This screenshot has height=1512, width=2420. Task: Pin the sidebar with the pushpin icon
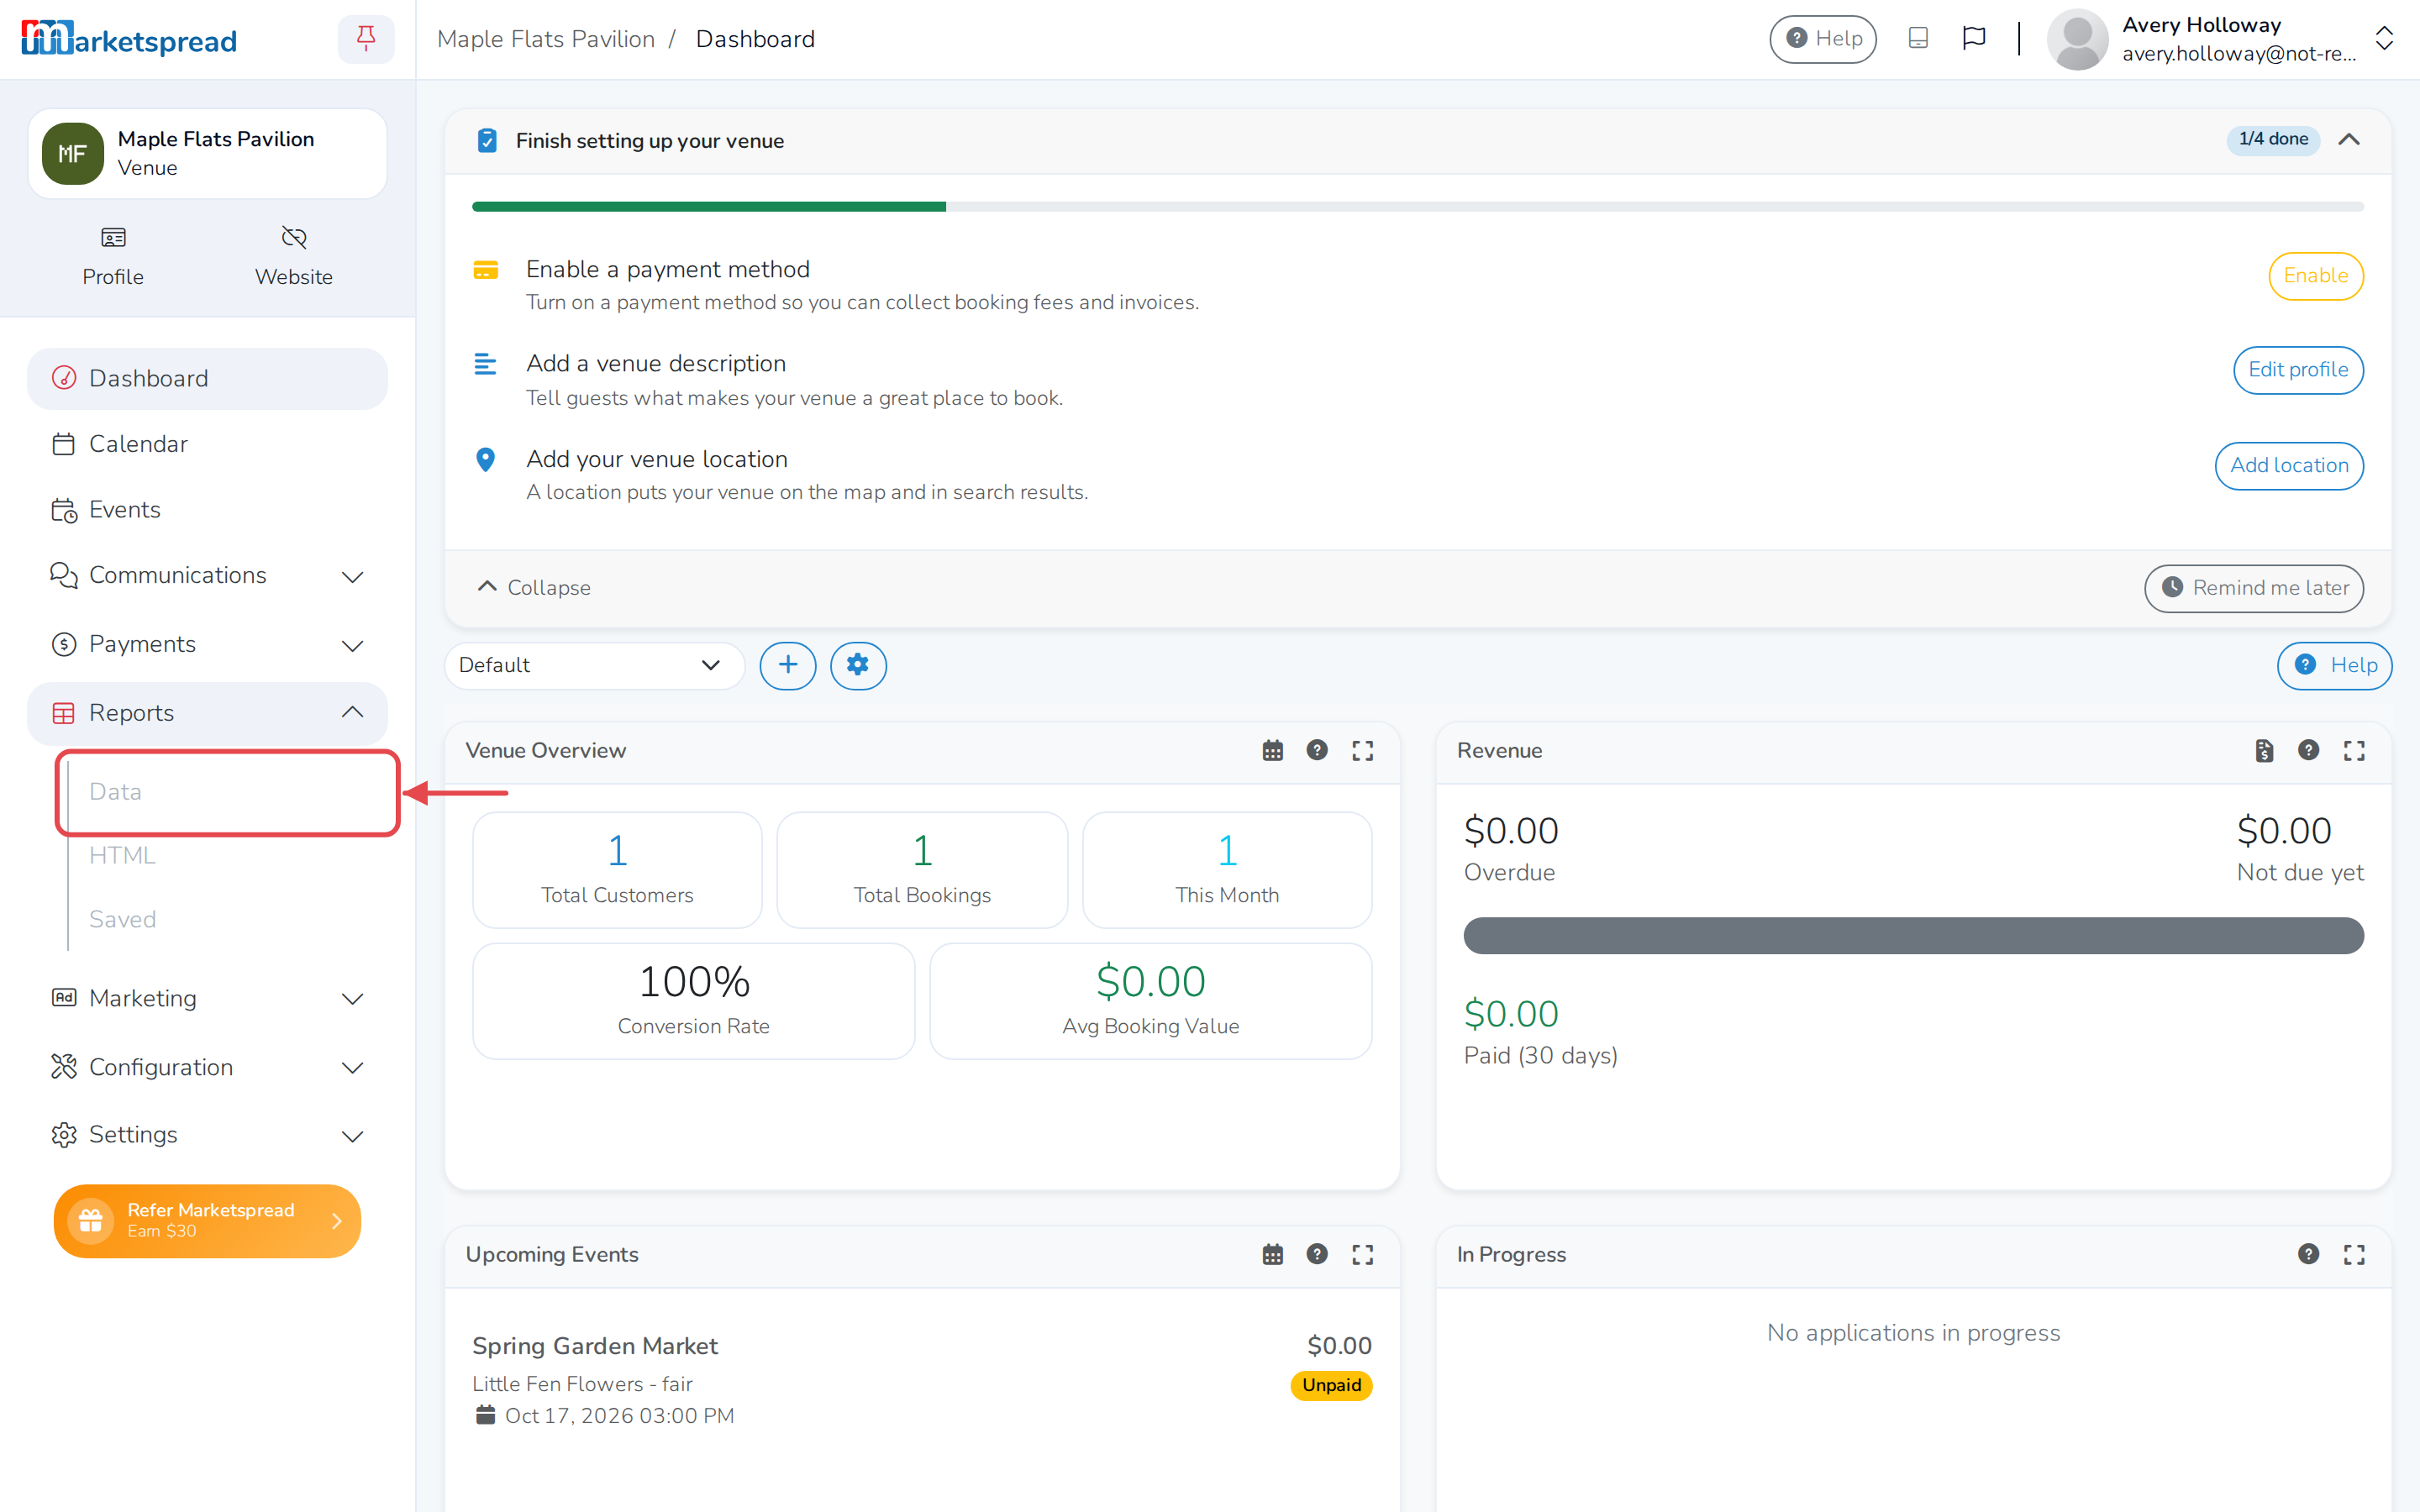pyautogui.click(x=366, y=39)
